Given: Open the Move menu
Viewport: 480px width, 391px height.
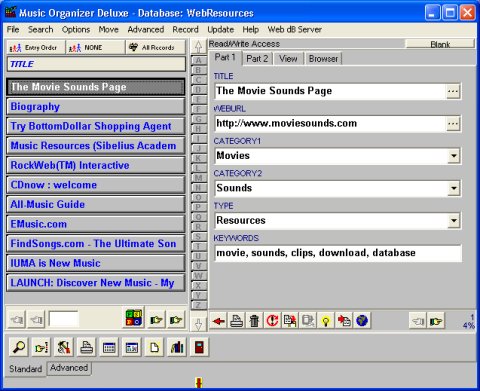Looking at the screenshot, I should click(108, 30).
